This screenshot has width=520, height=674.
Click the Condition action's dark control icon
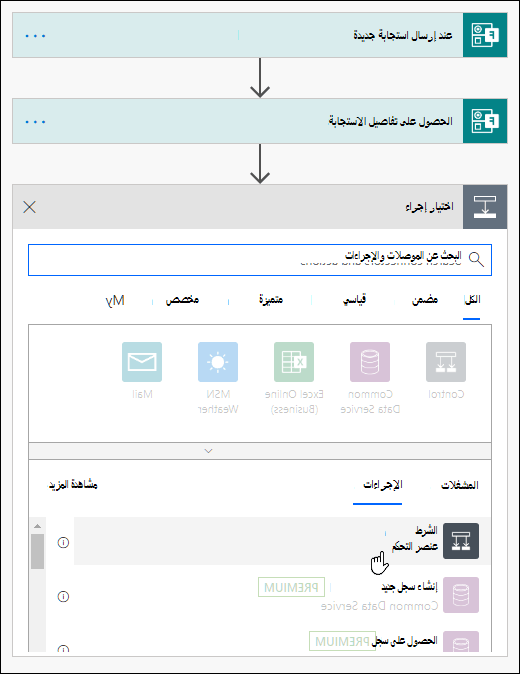pos(461,541)
